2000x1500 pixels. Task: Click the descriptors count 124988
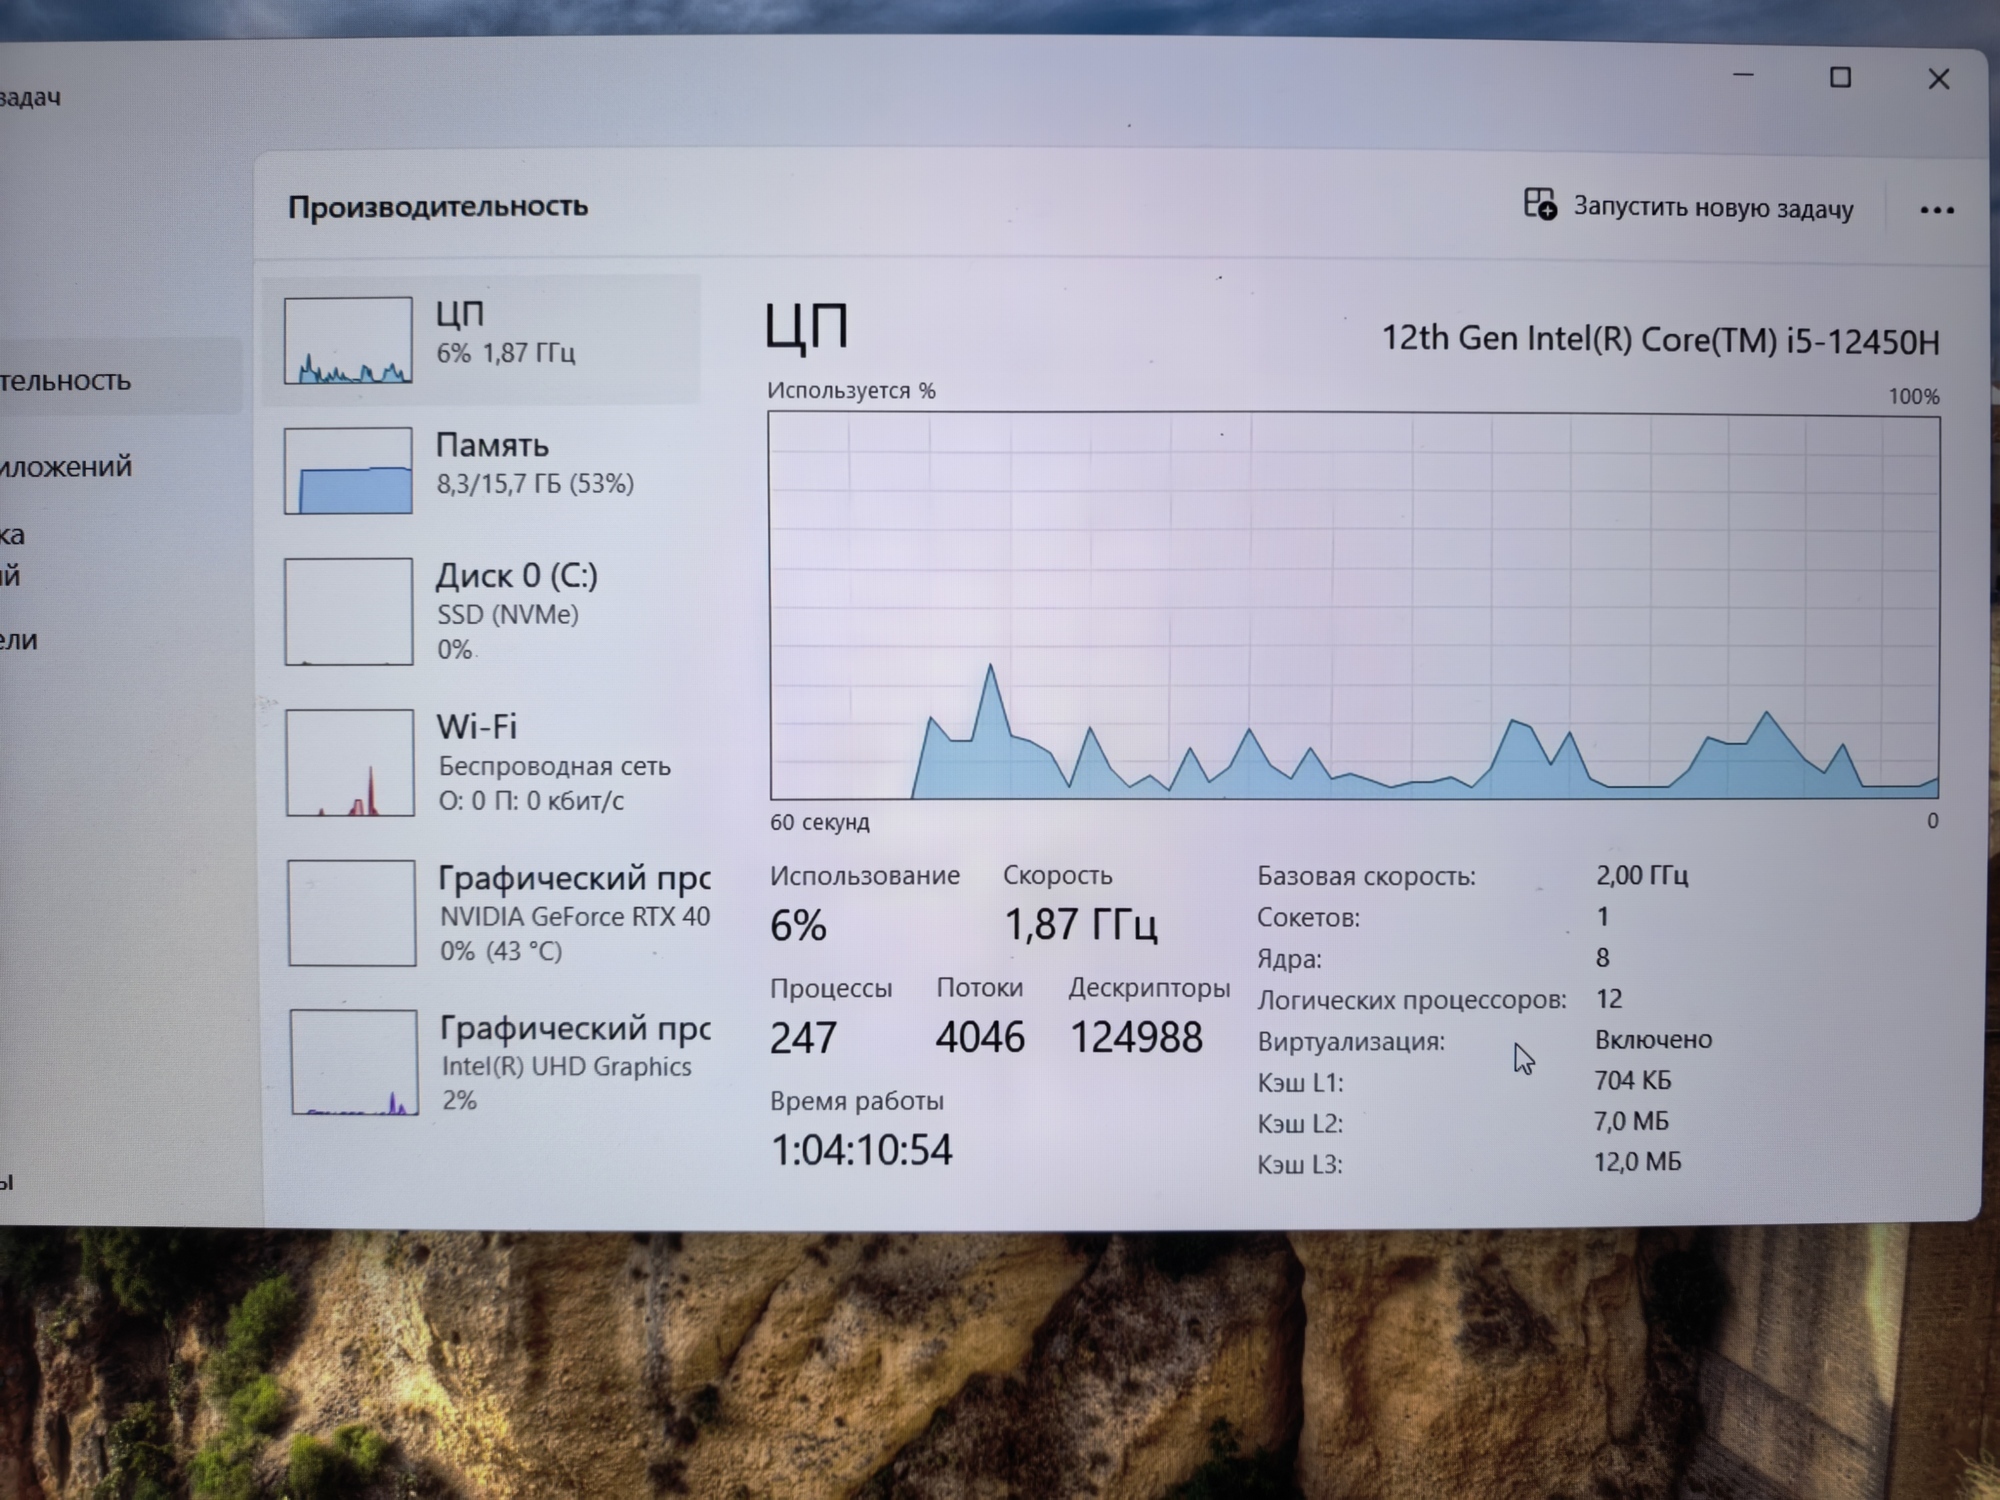tap(1136, 1038)
